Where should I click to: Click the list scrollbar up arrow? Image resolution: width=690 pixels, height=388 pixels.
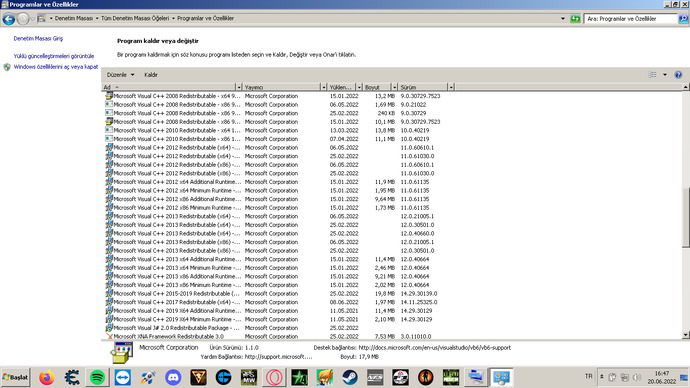tap(686, 87)
